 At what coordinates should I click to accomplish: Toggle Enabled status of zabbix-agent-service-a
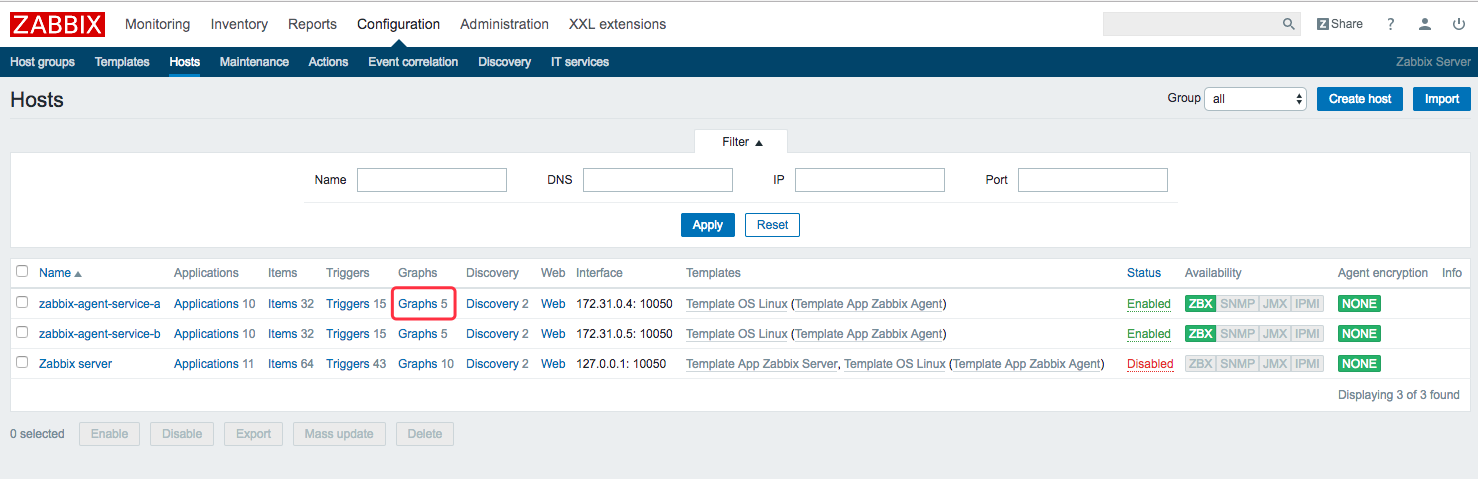pos(1148,304)
